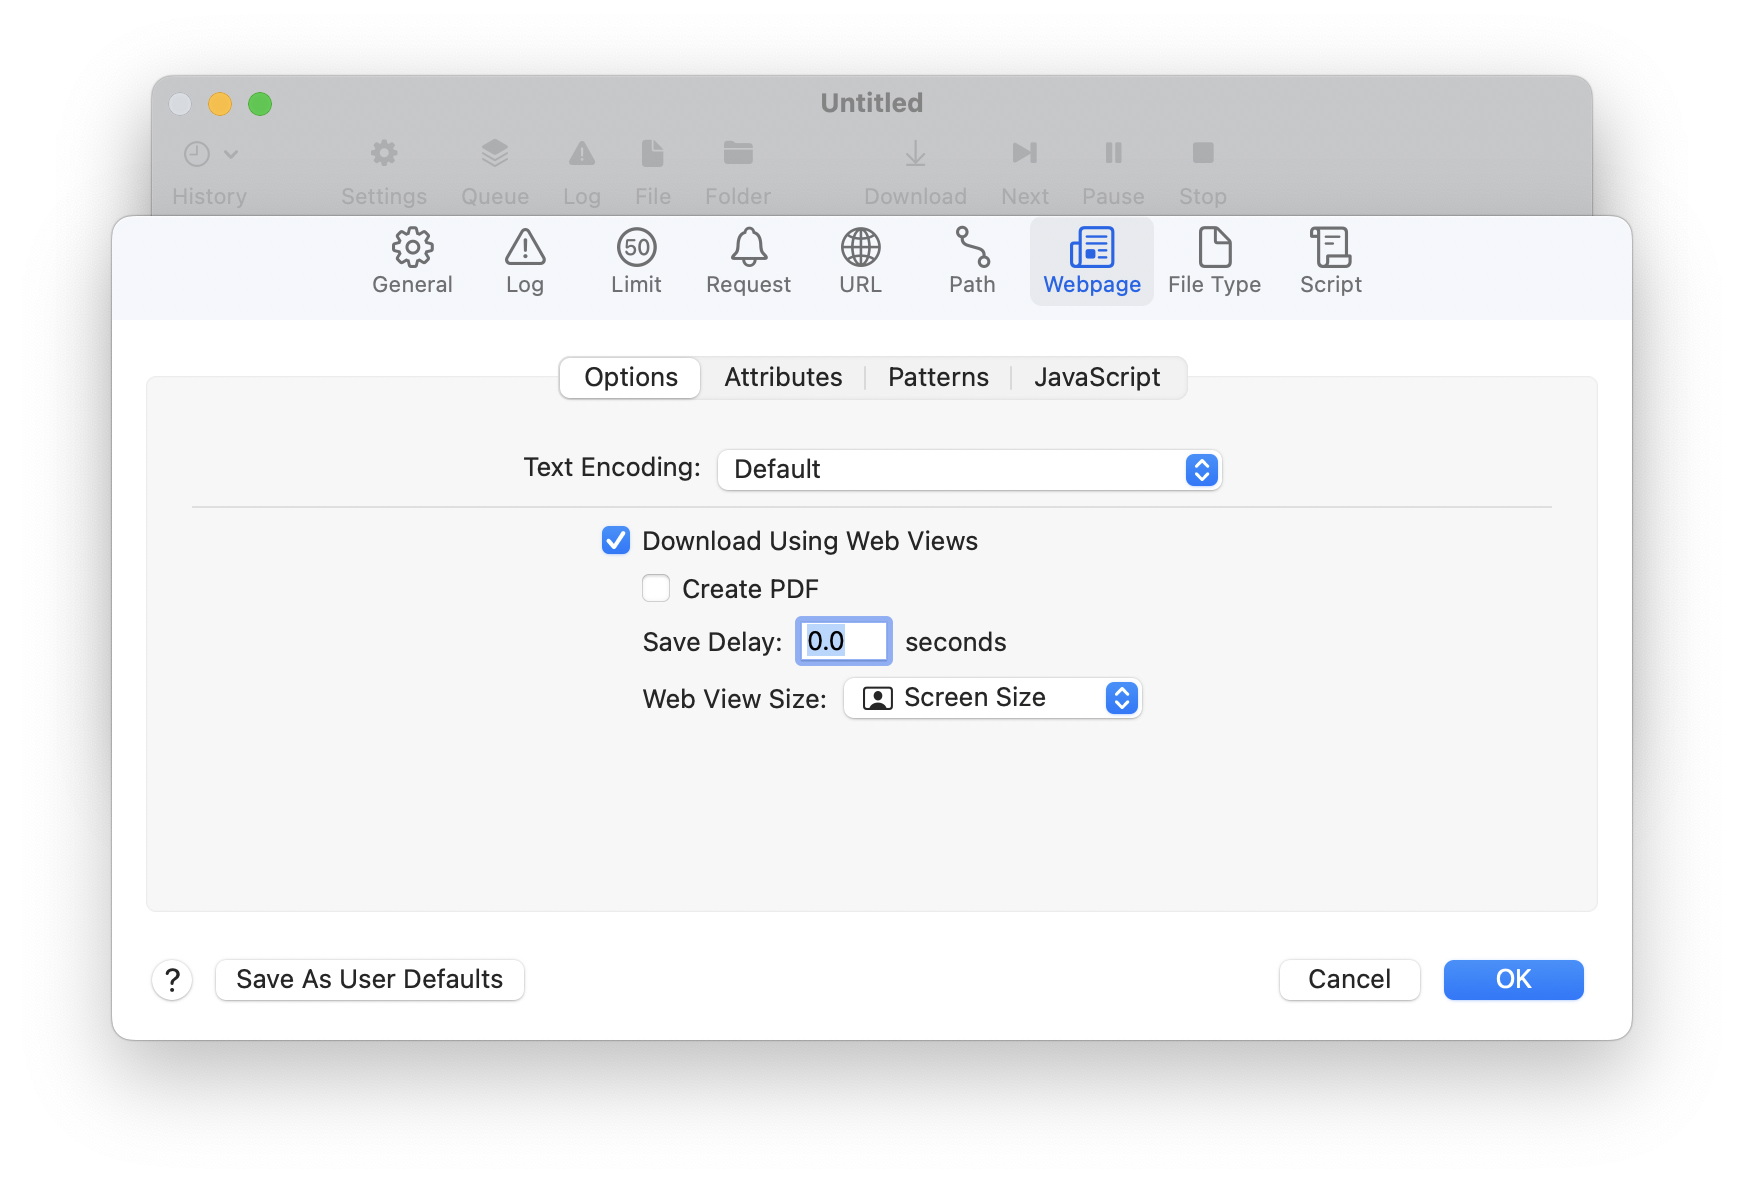1744x1188 pixels.
Task: Switch to the Attributes tab
Action: click(x=783, y=378)
